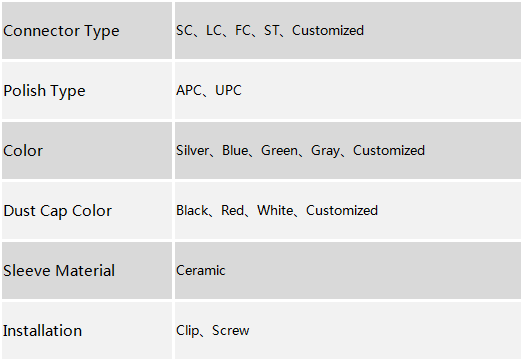Select the Black, Red, White, Customized value
Viewport: 524px width, 362px height.
pyautogui.click(x=277, y=211)
